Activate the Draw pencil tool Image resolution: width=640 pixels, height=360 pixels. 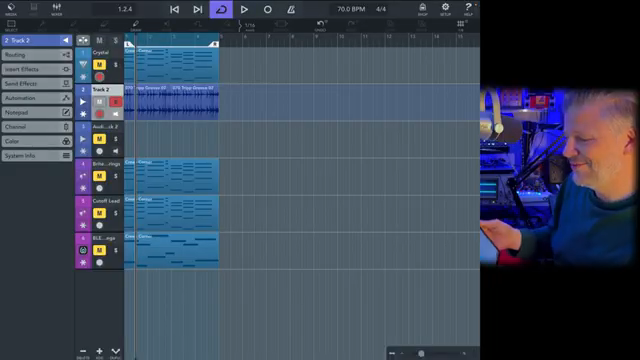(136, 25)
